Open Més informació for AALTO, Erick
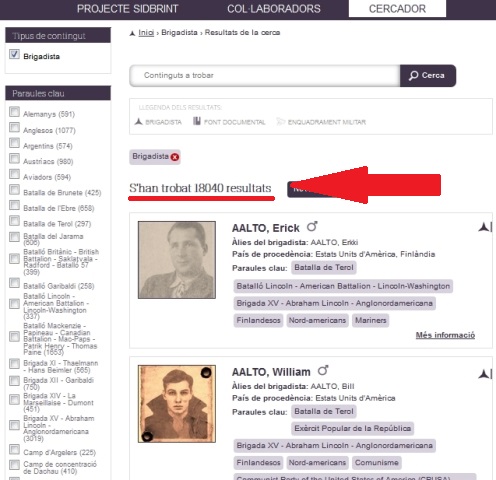The image size is (496, 480). pyautogui.click(x=445, y=335)
